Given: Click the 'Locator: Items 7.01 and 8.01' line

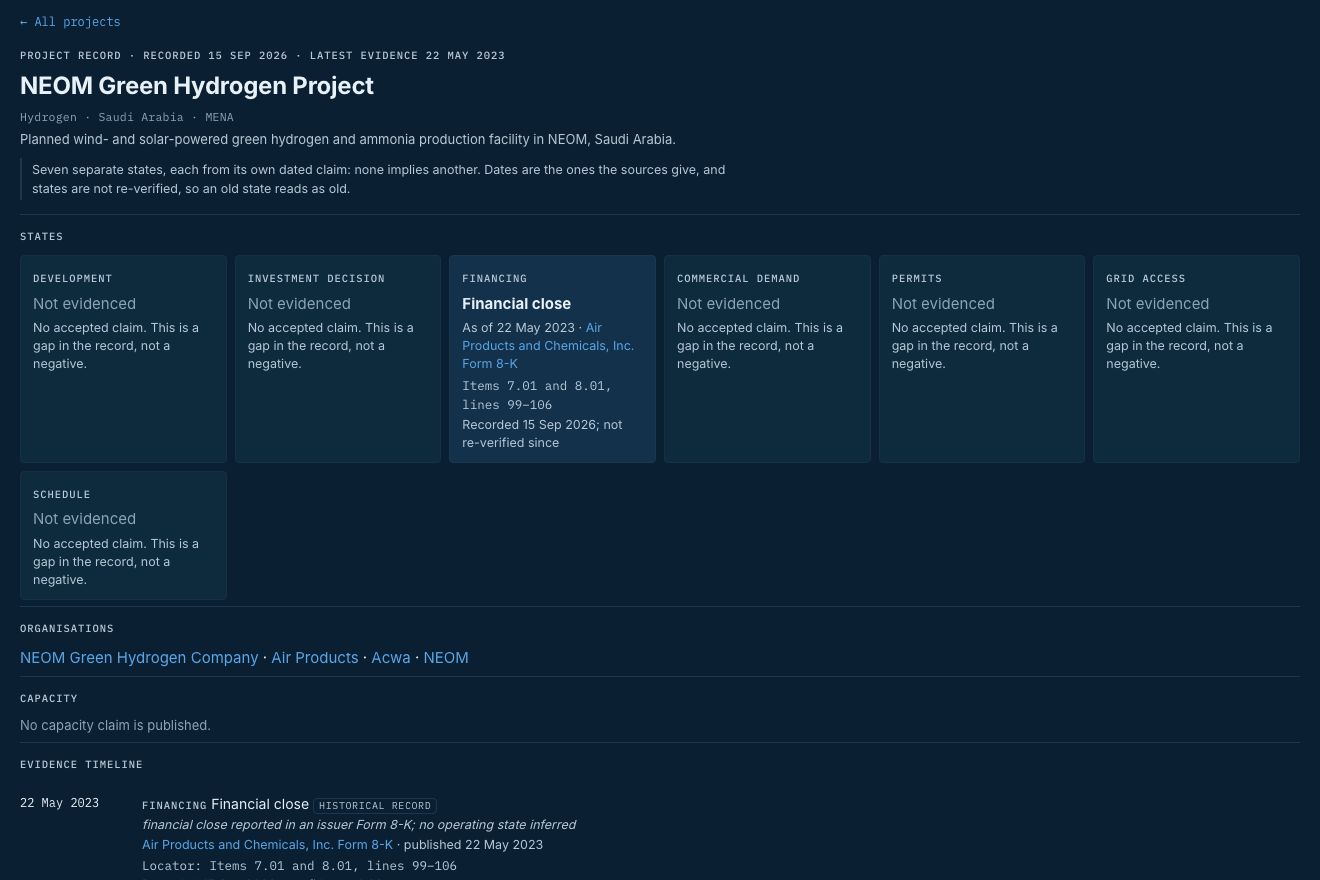Looking at the screenshot, I should (299, 866).
